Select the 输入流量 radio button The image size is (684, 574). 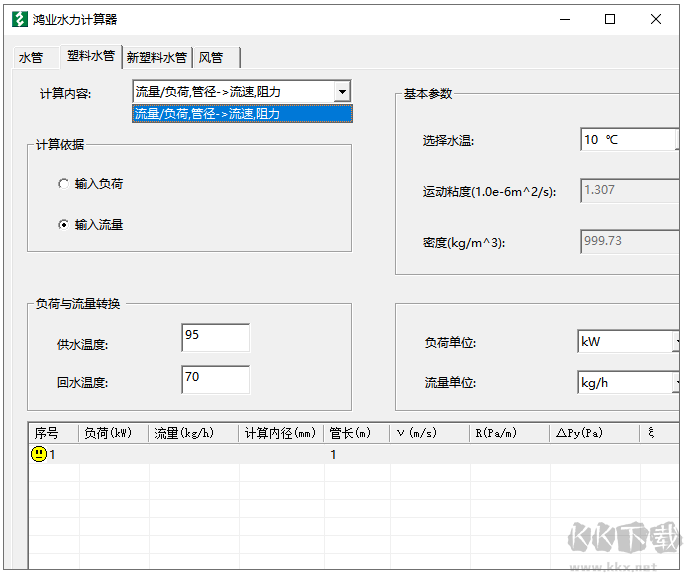point(64,225)
